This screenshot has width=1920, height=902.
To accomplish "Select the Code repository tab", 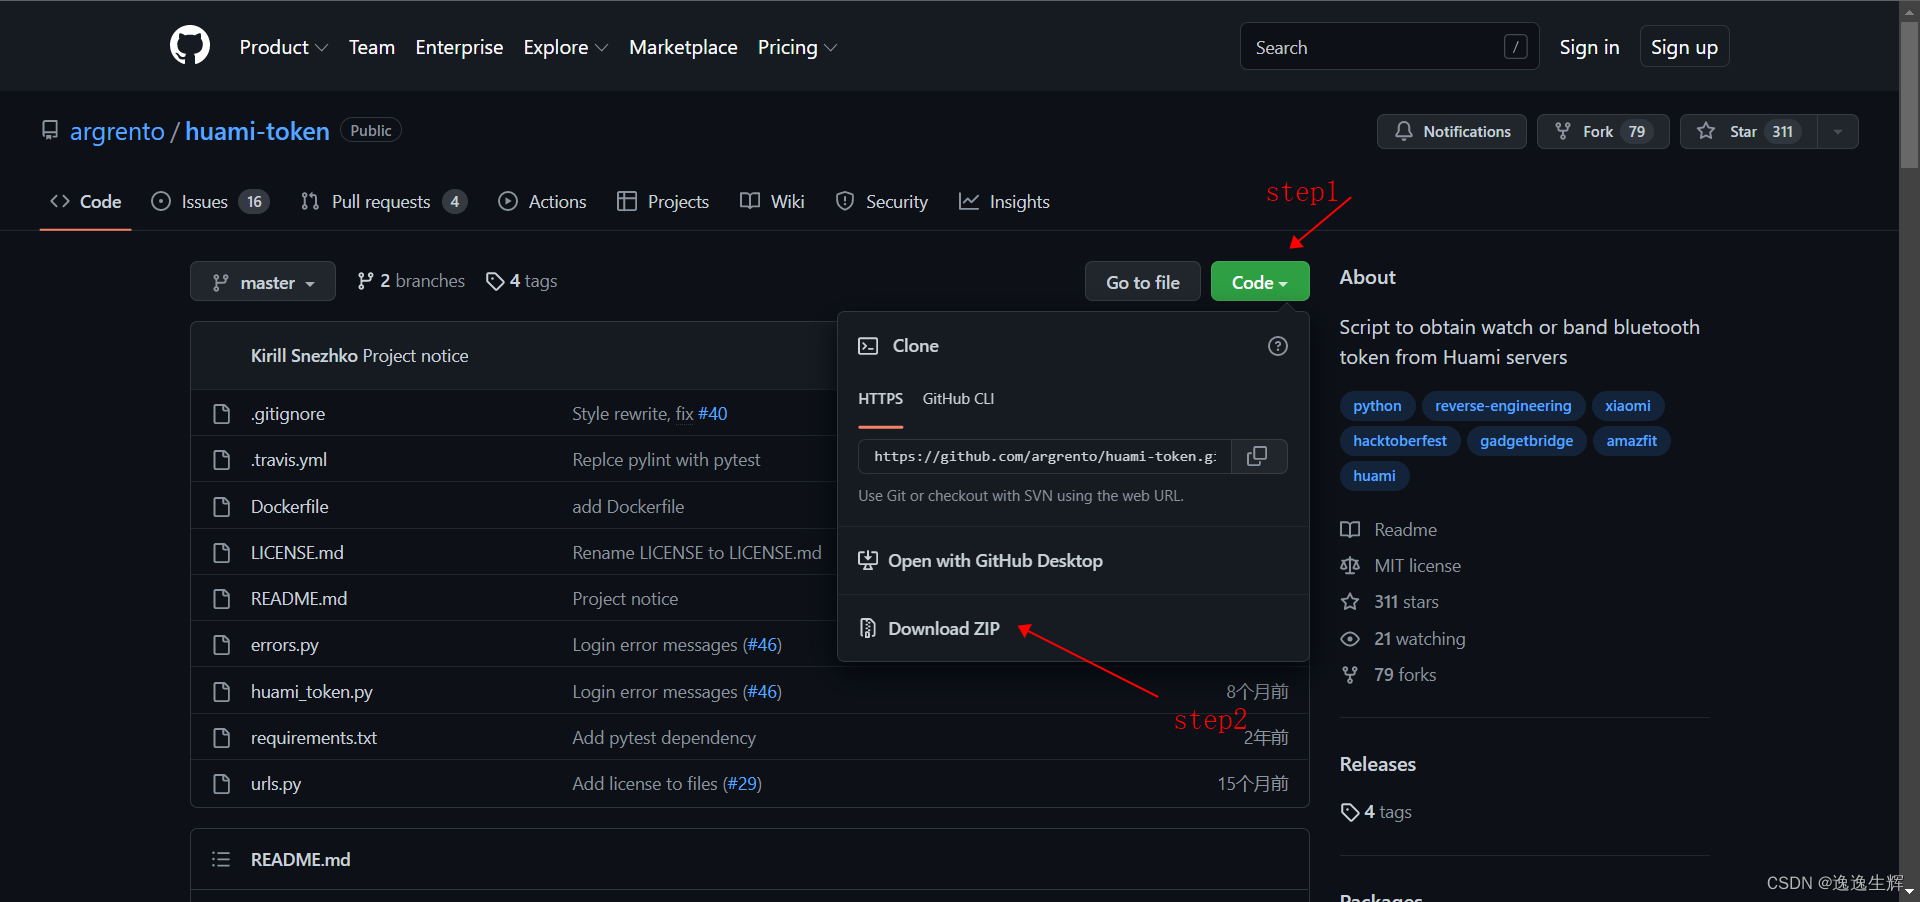I will [86, 202].
